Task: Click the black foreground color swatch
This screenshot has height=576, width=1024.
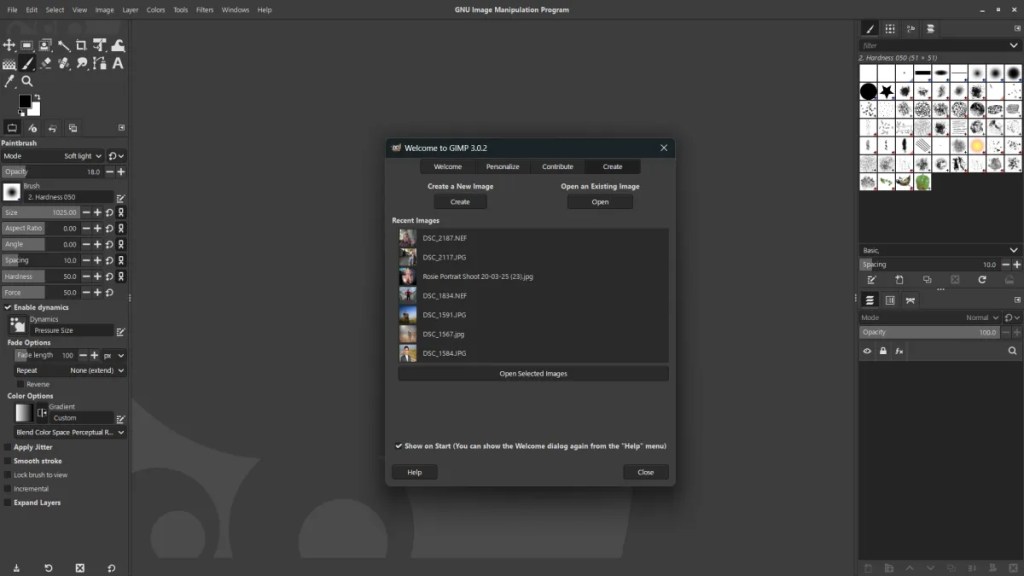Action: click(x=24, y=101)
